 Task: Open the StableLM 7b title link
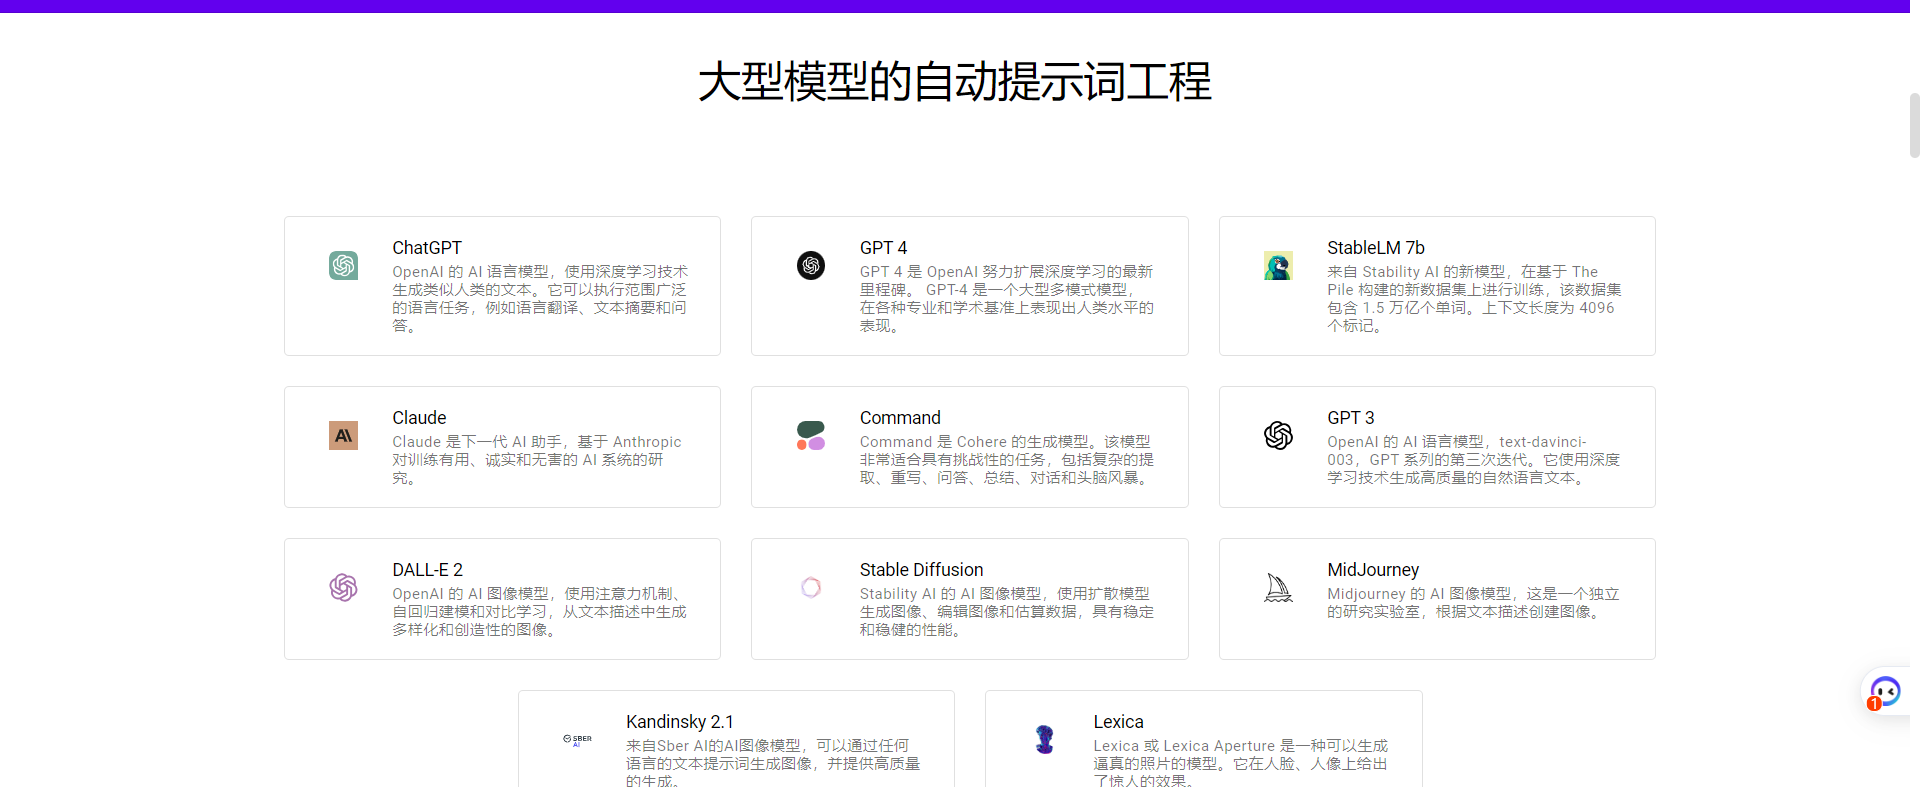[x=1375, y=248]
